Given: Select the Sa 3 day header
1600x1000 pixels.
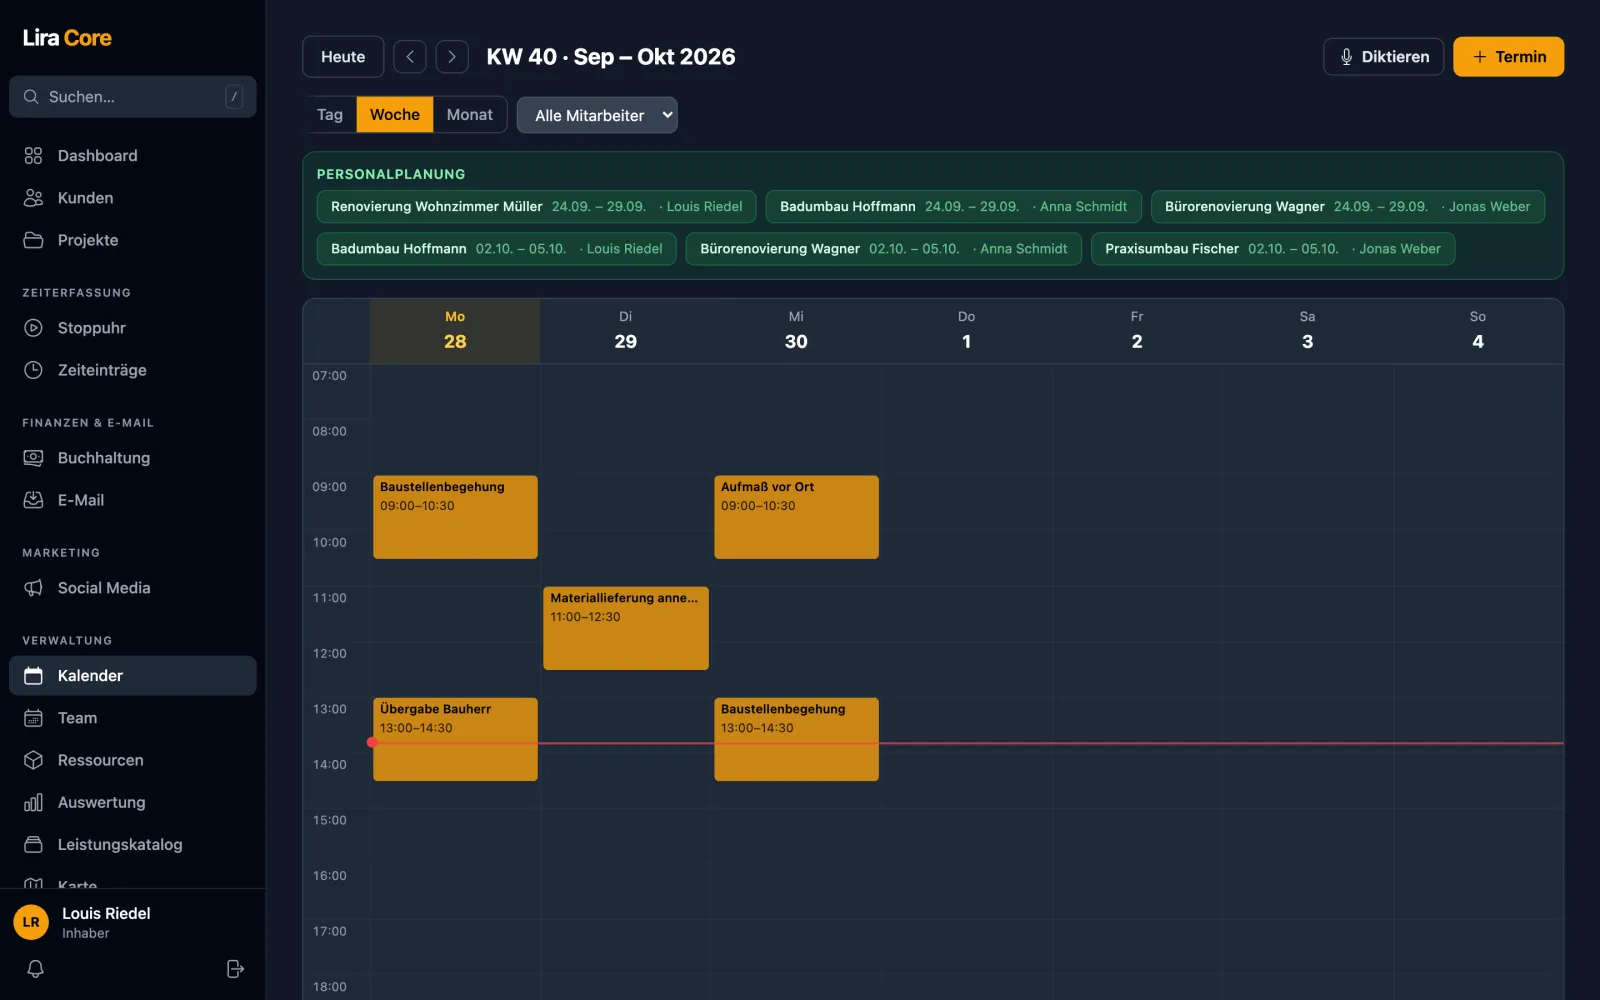Looking at the screenshot, I should coord(1308,331).
